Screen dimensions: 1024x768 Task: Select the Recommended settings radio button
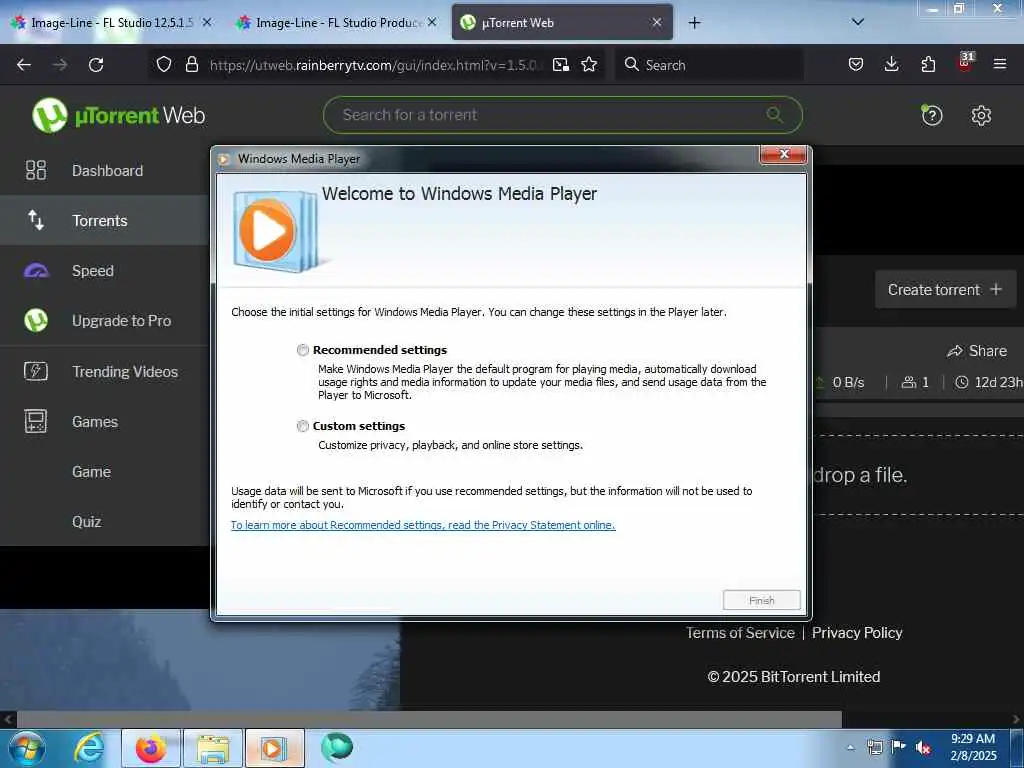(x=302, y=350)
